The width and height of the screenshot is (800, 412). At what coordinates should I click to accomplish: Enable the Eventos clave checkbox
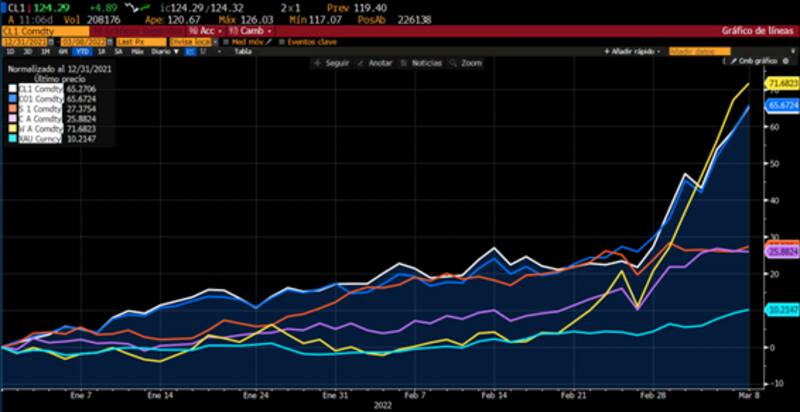(x=282, y=42)
